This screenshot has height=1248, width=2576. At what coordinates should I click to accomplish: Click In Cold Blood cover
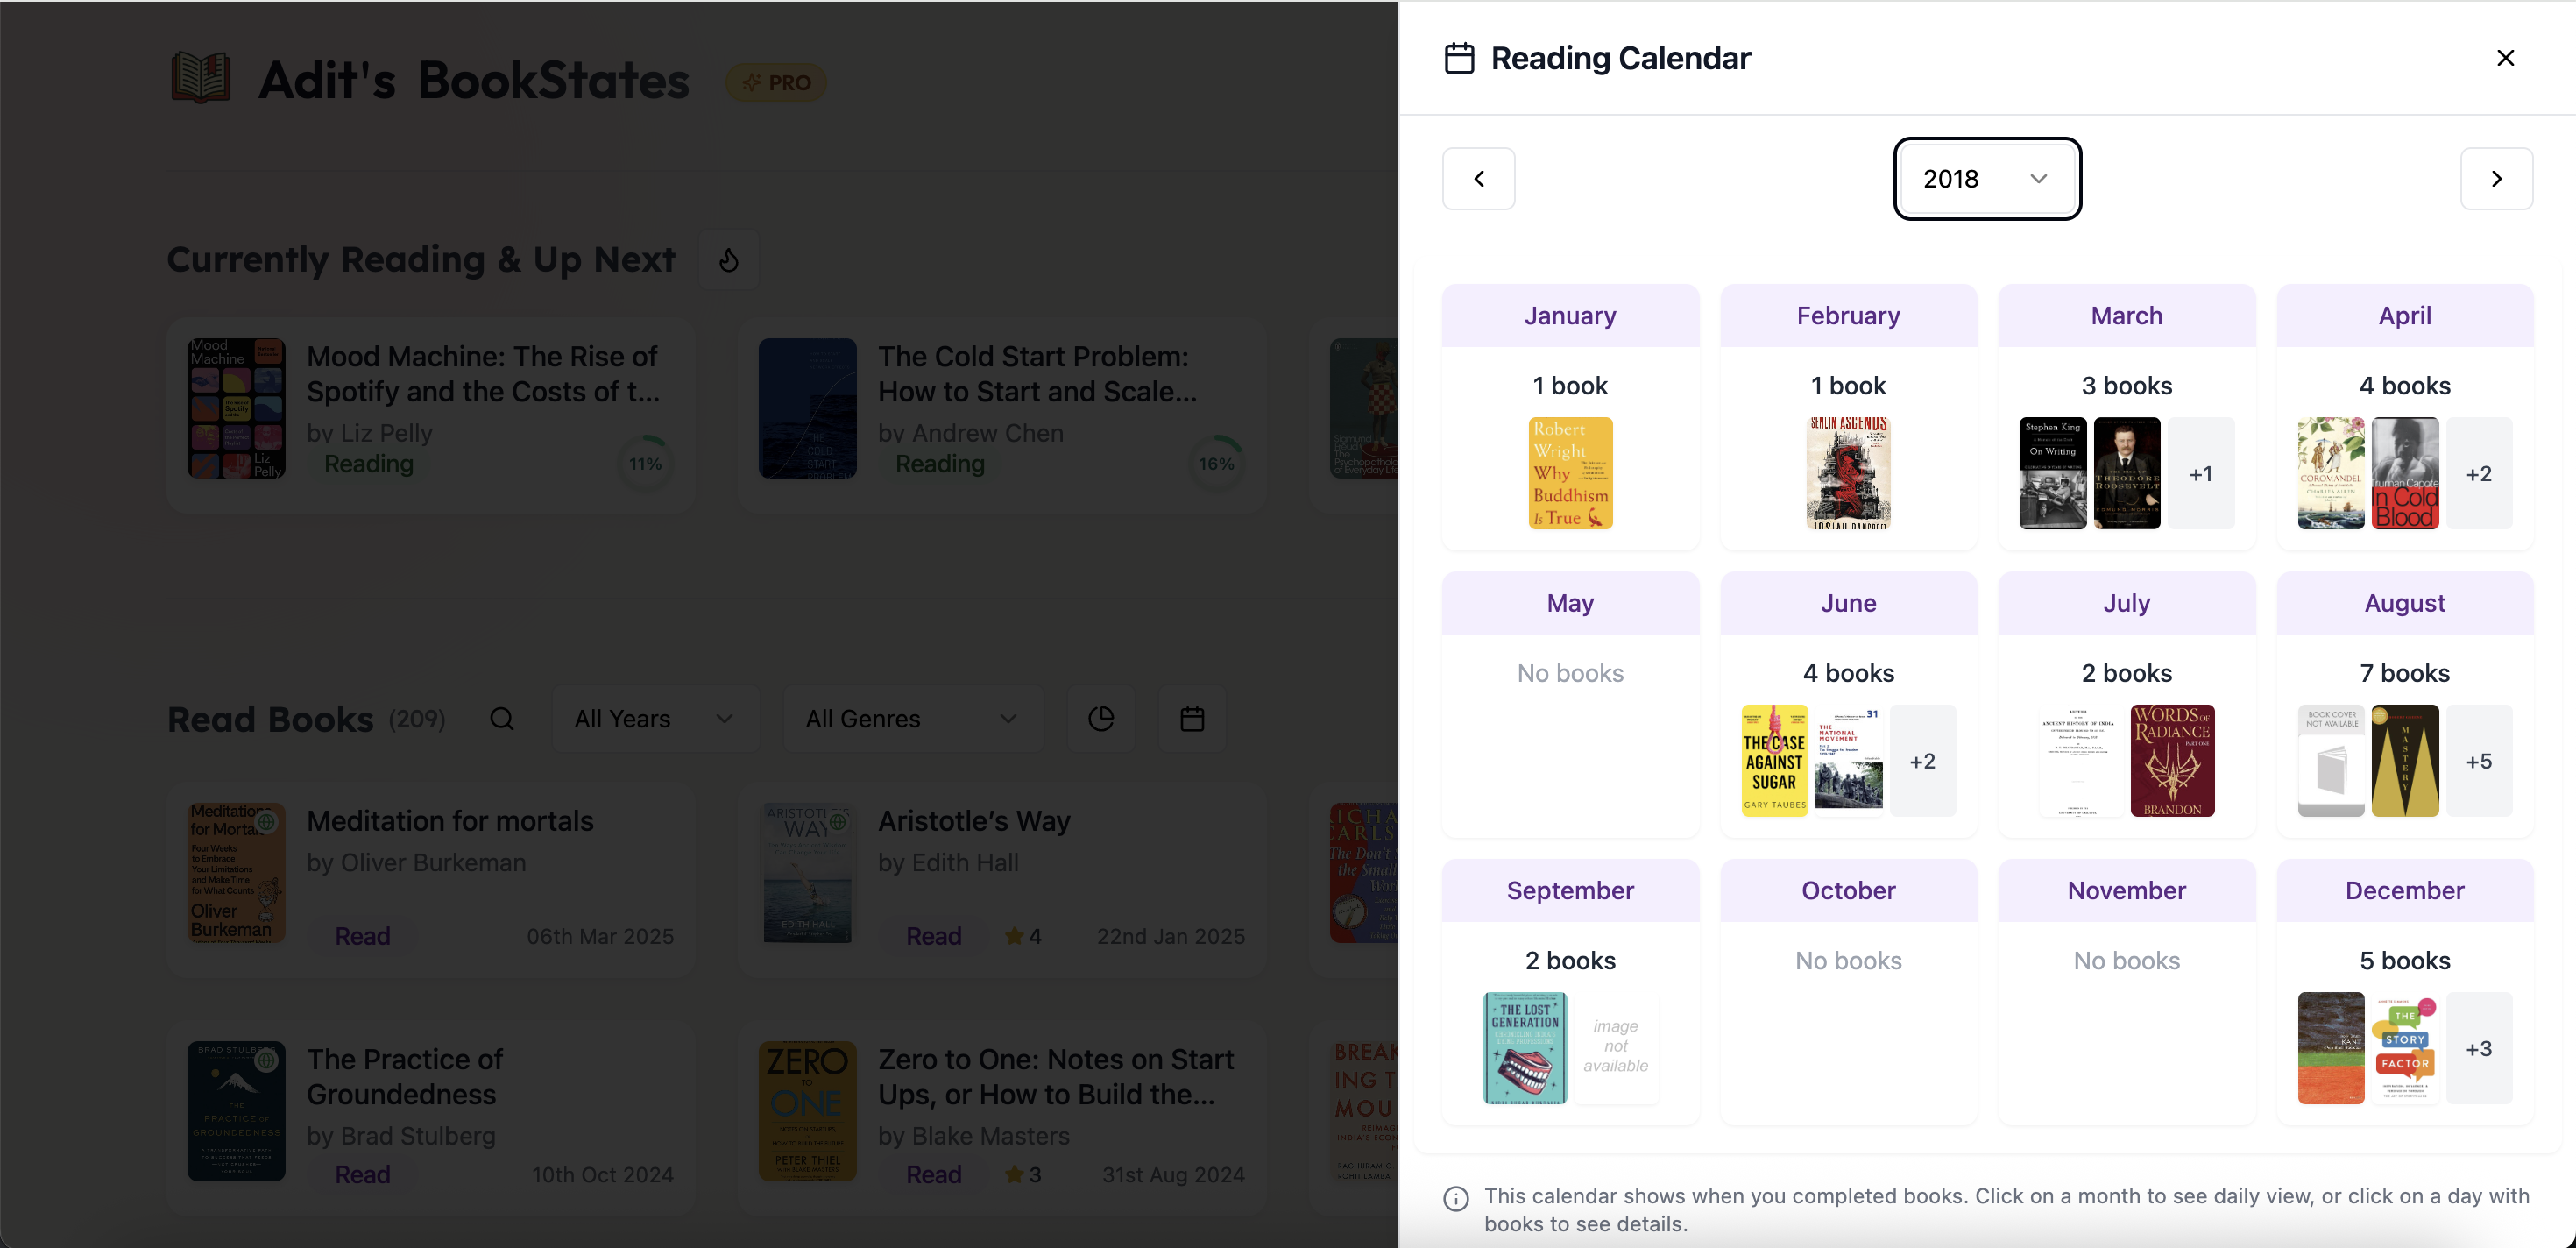pyautogui.click(x=2405, y=473)
